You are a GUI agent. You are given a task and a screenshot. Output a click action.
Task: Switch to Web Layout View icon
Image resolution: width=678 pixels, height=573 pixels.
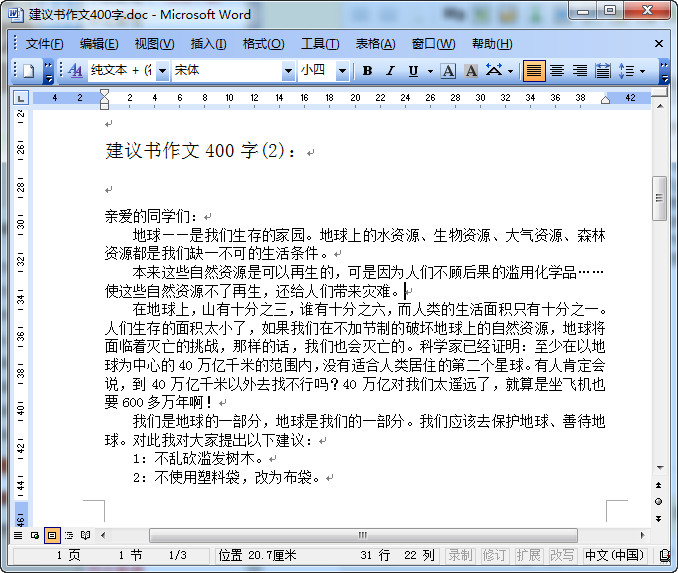[x=35, y=536]
